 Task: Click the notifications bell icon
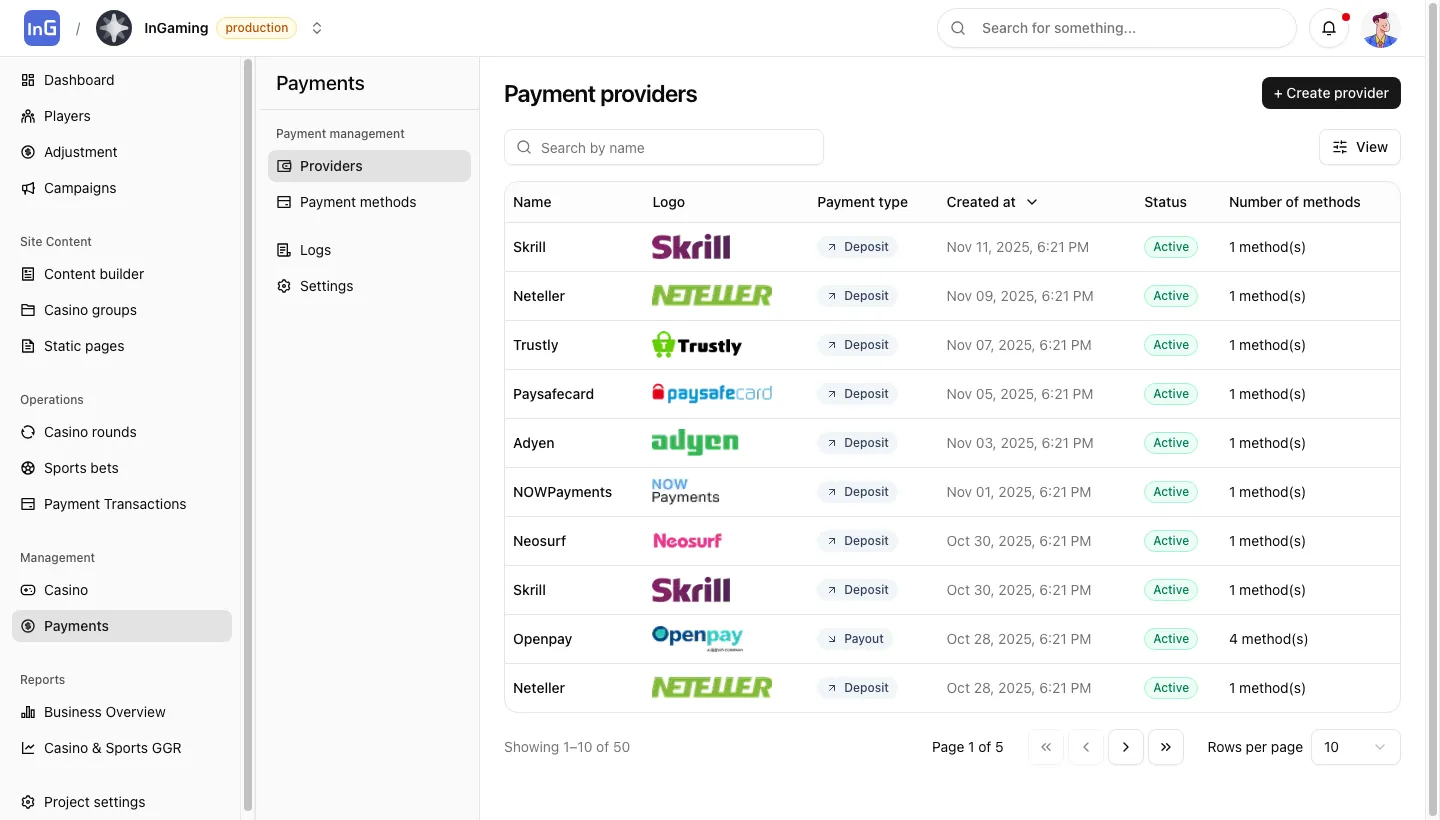pyautogui.click(x=1328, y=28)
